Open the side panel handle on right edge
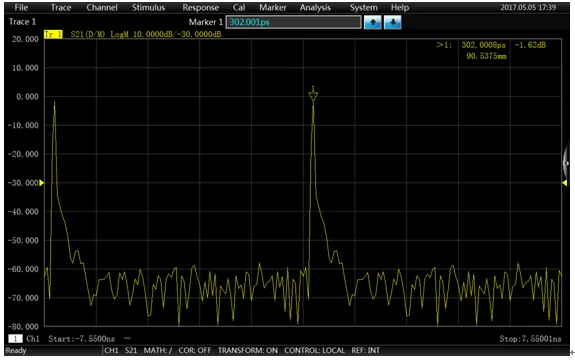Image resolution: width=575 pixels, height=363 pixels. 565,163
